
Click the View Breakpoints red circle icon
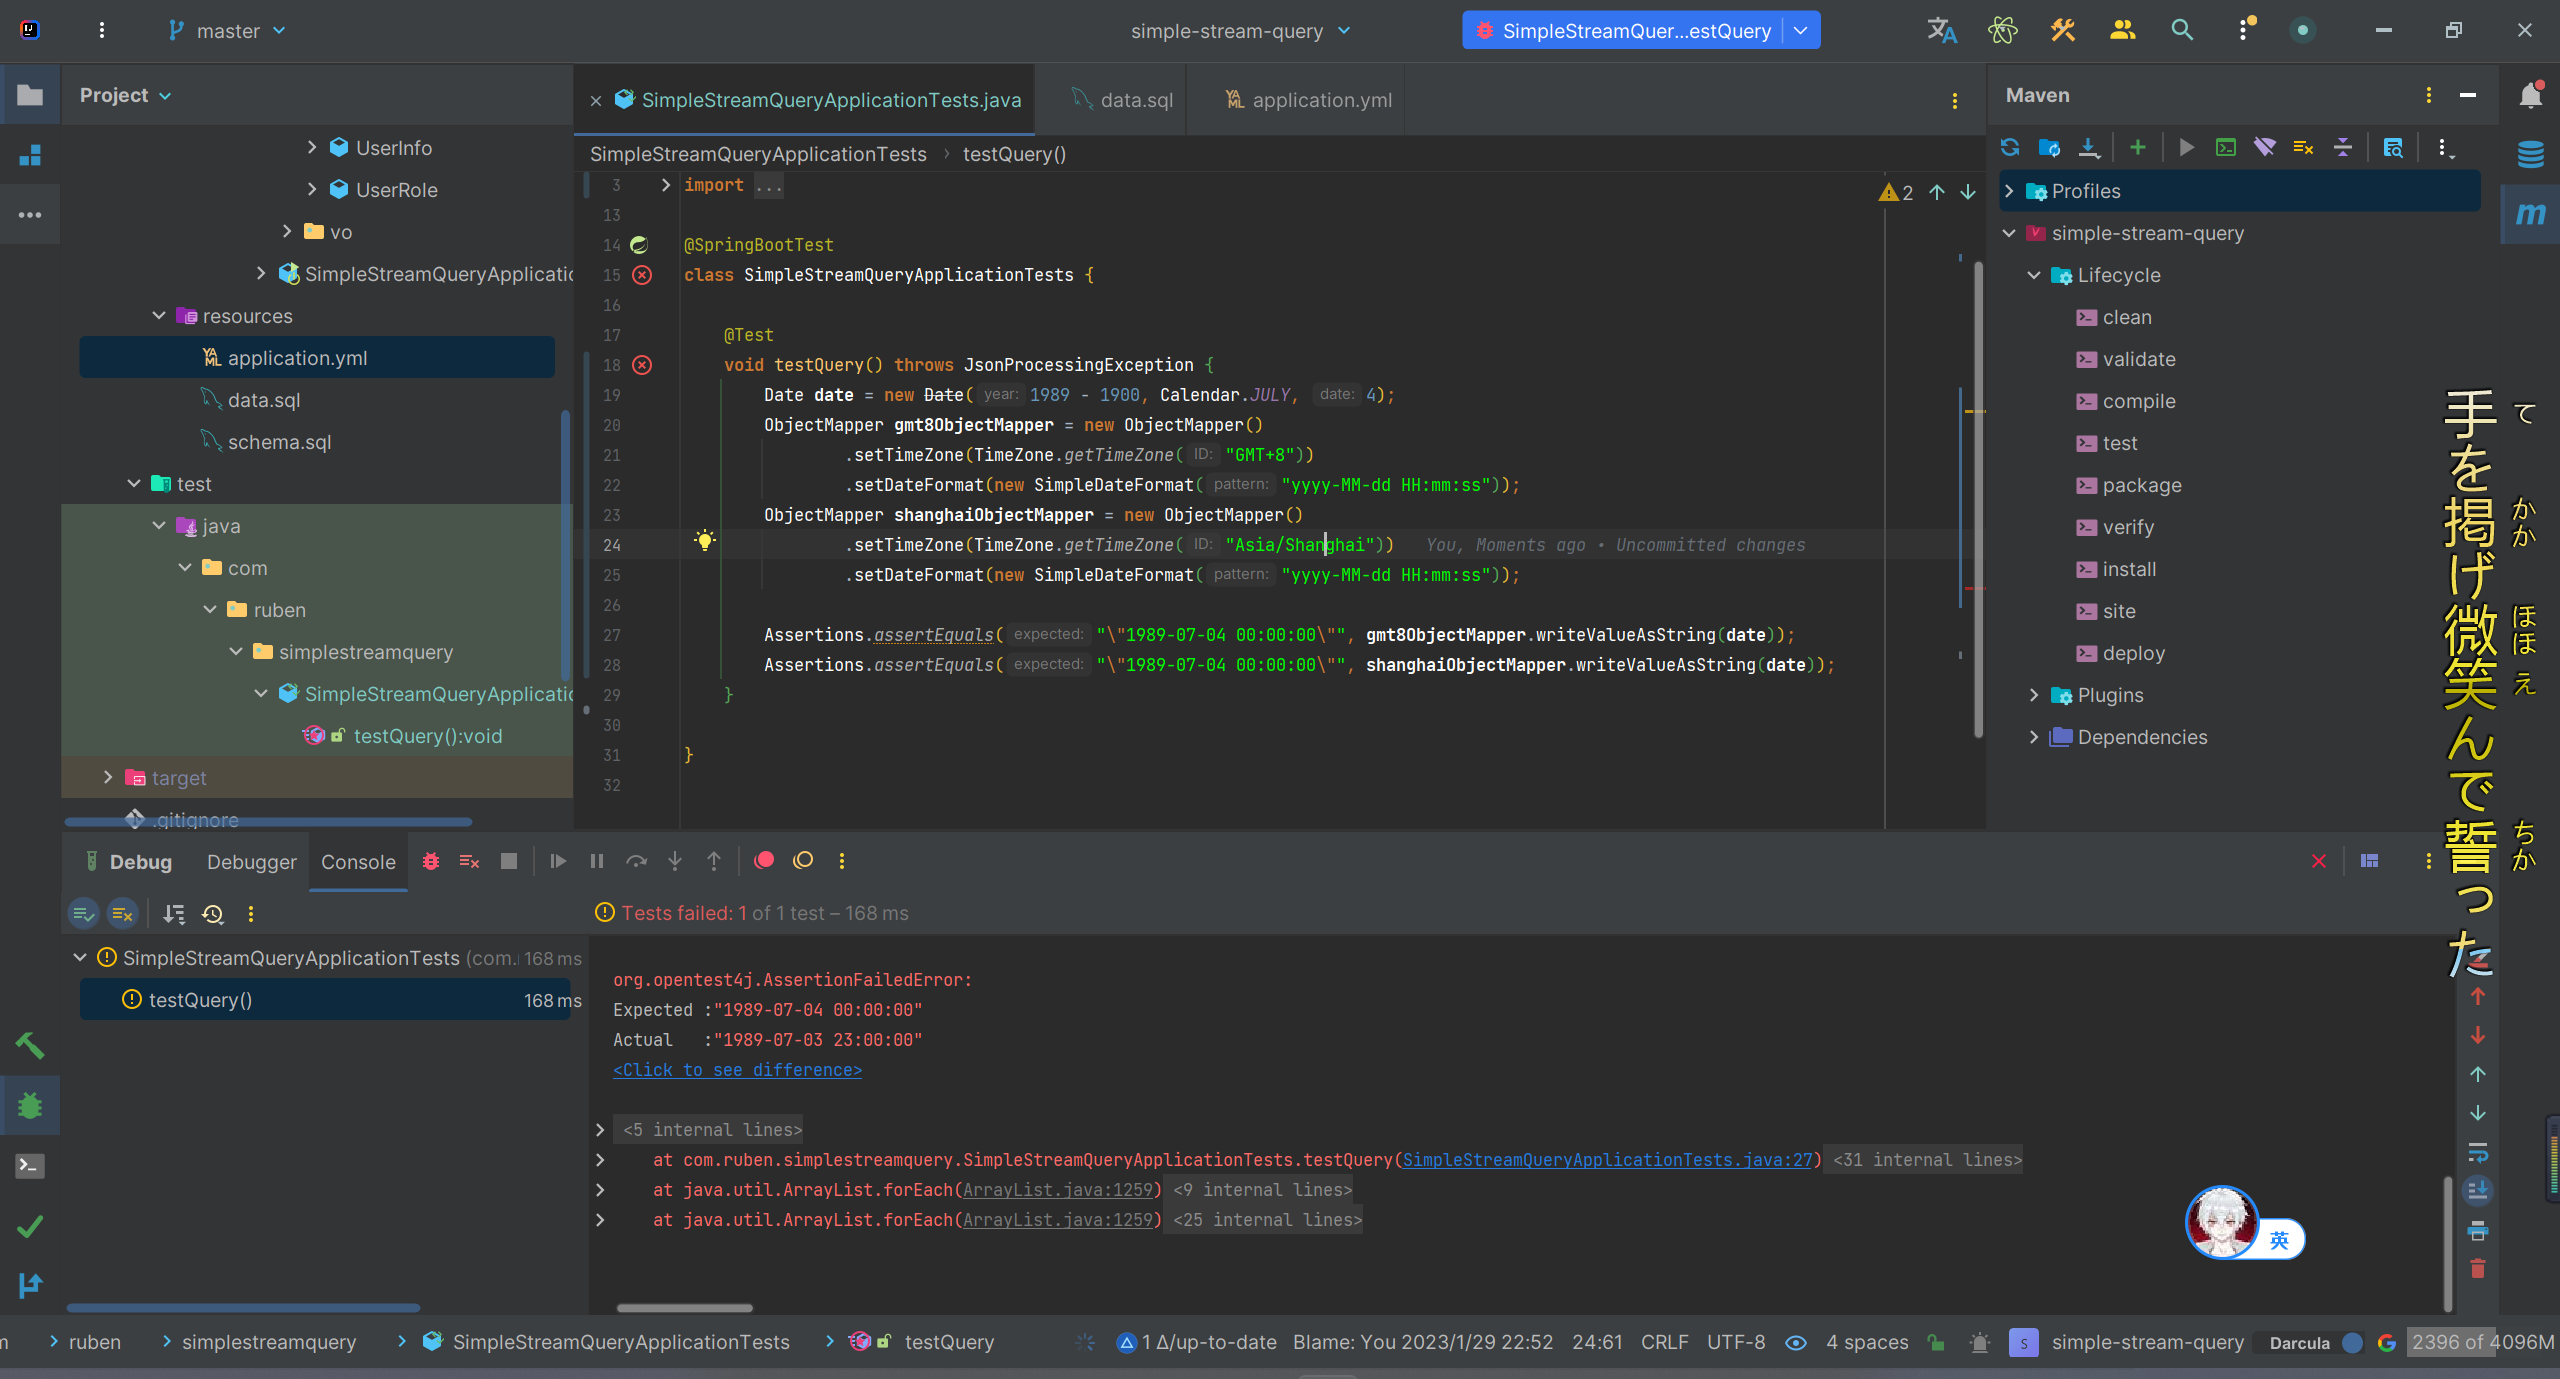[764, 861]
